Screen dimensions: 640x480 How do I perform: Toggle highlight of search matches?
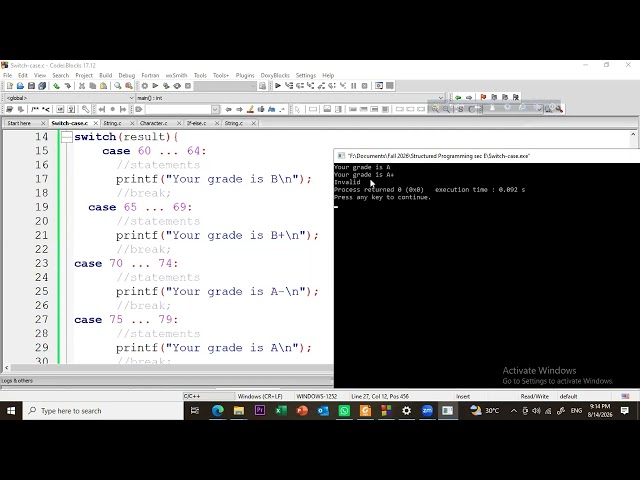coord(250,109)
